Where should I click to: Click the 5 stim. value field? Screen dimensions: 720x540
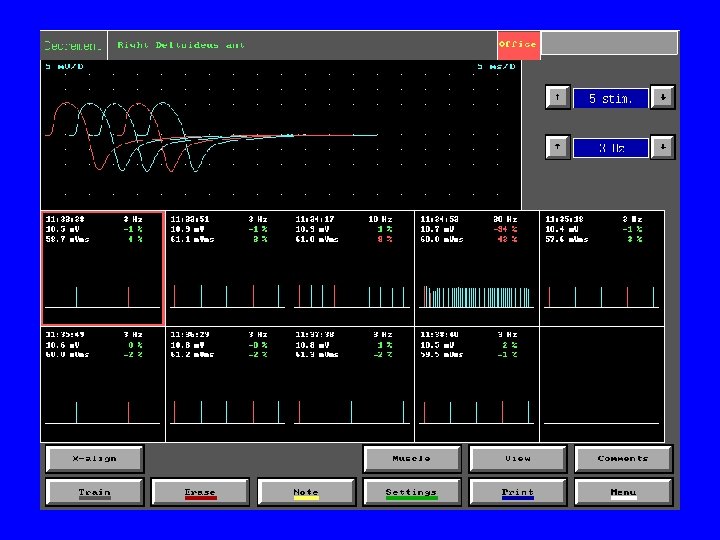tap(609, 98)
